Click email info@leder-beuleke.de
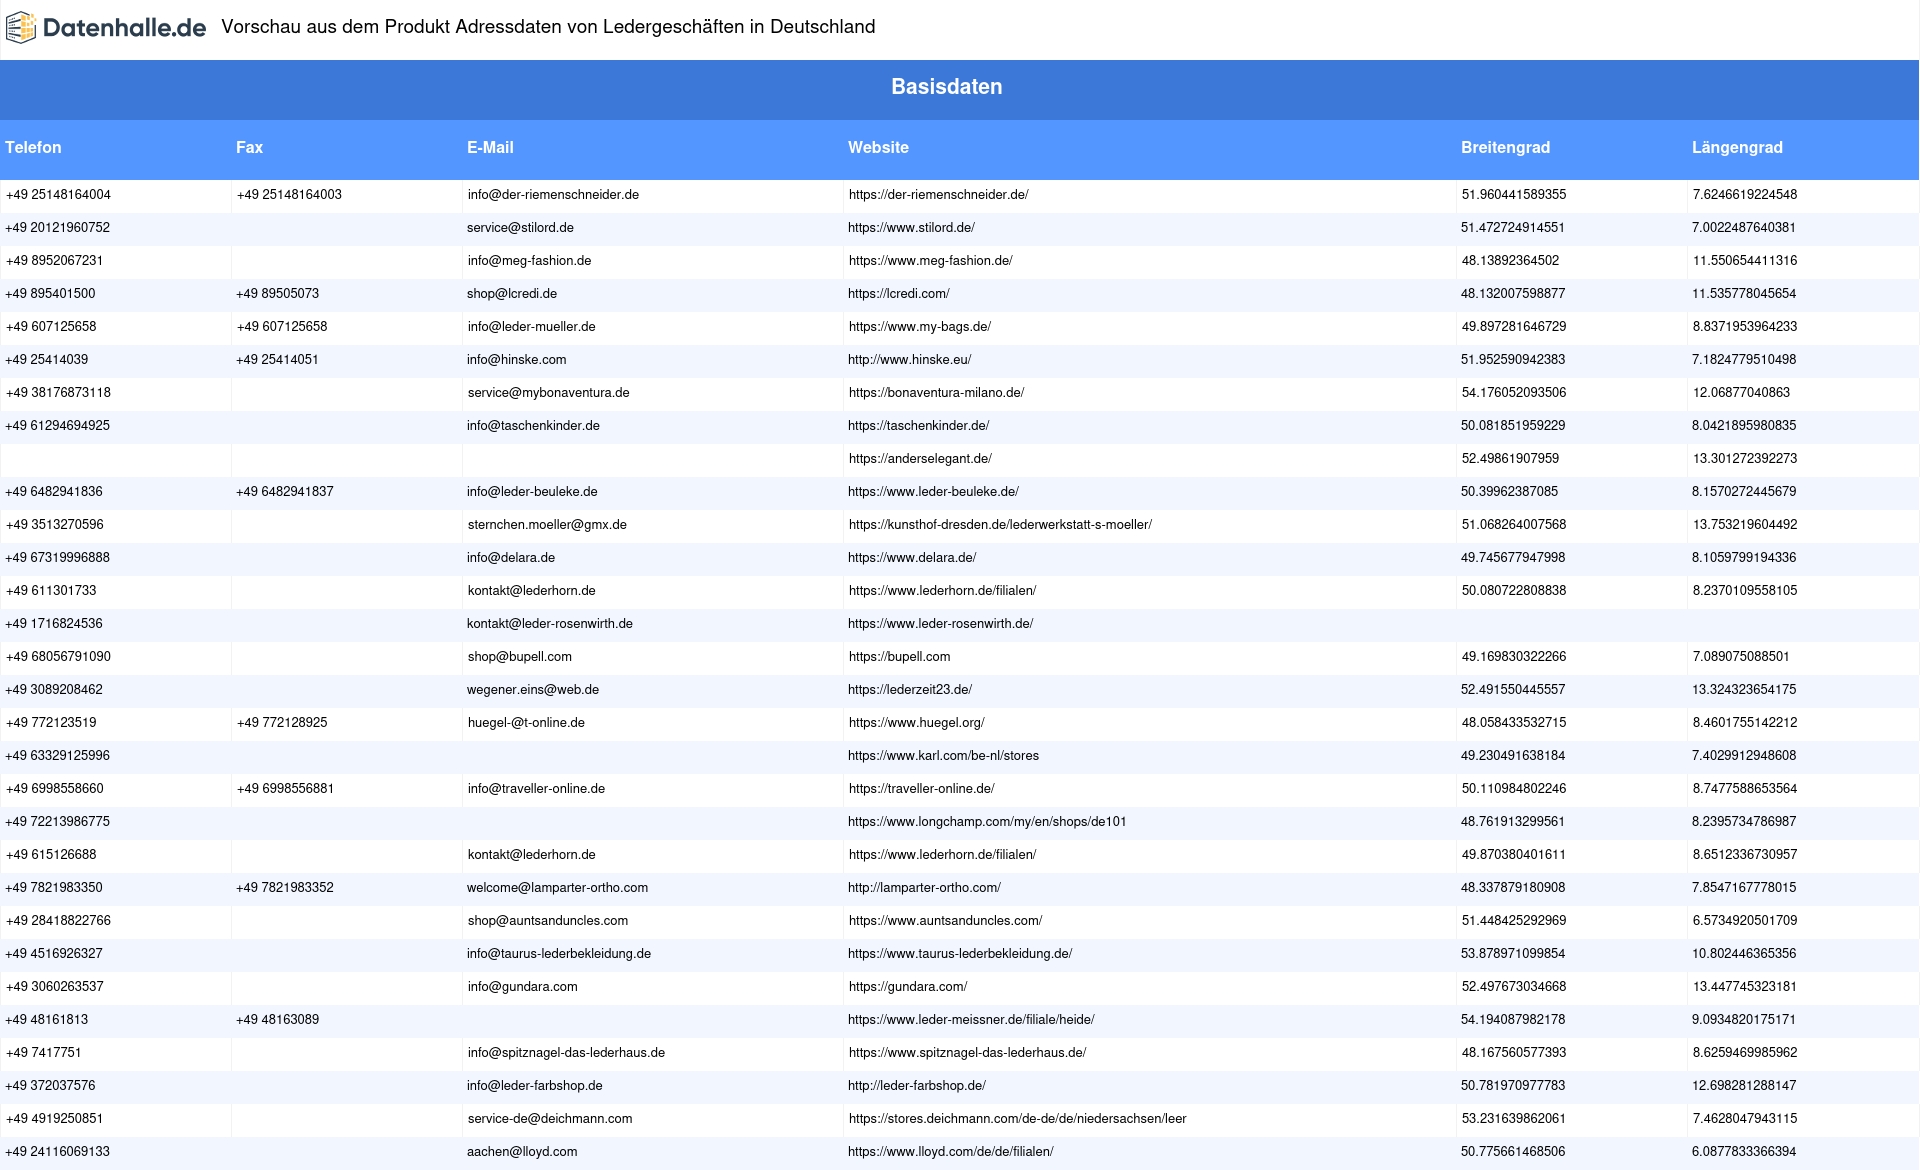The image size is (1920, 1170). [x=532, y=492]
